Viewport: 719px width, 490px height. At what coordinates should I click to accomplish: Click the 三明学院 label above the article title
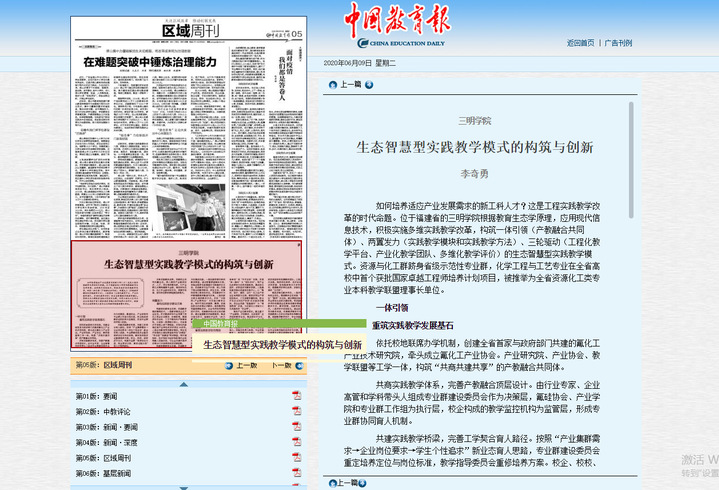tap(475, 121)
